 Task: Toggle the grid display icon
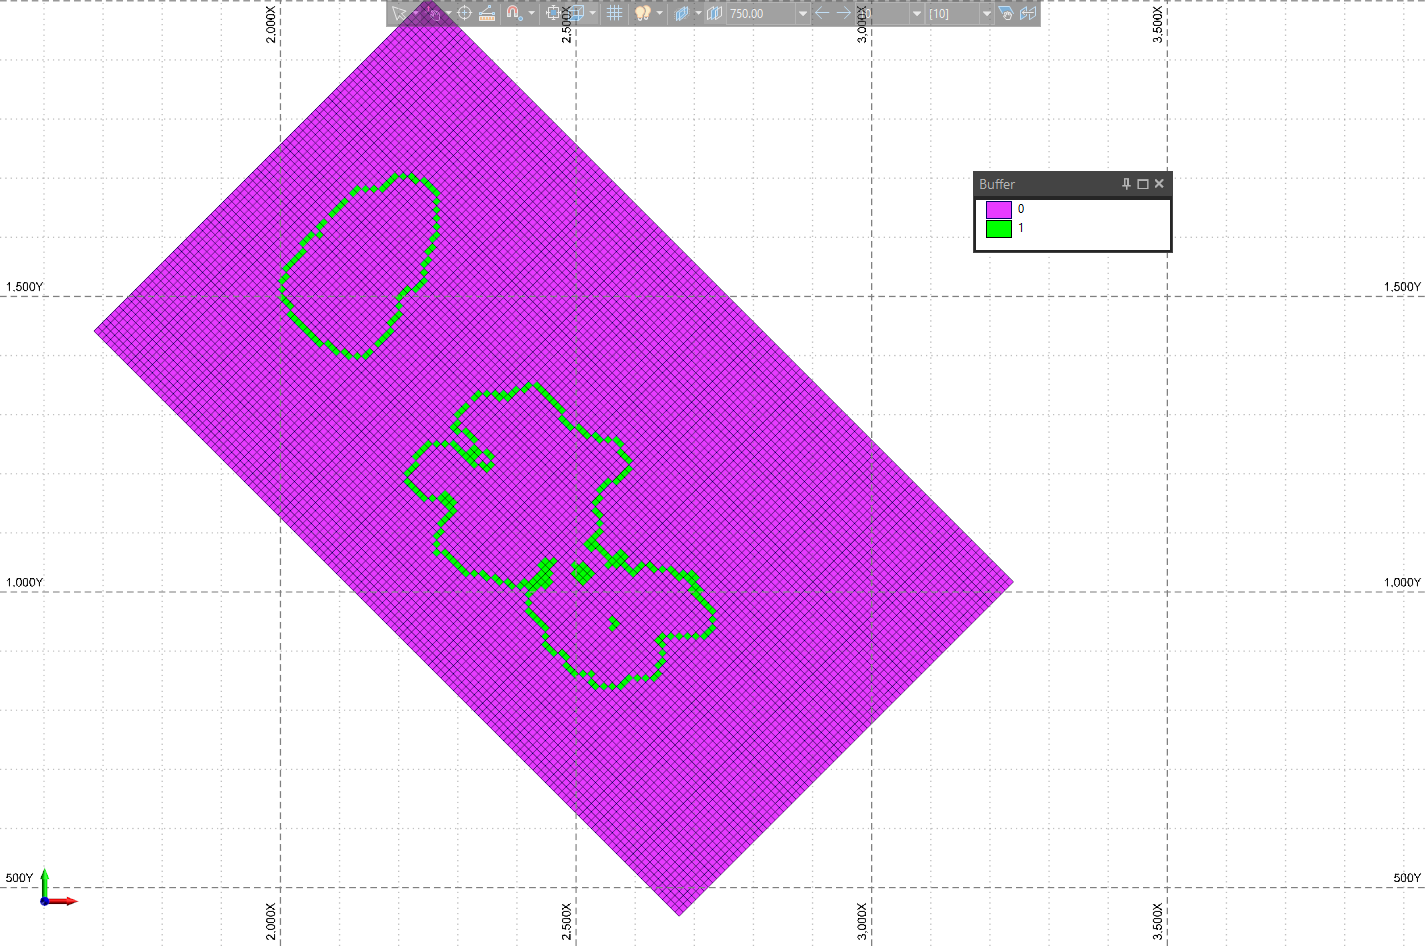click(x=614, y=13)
